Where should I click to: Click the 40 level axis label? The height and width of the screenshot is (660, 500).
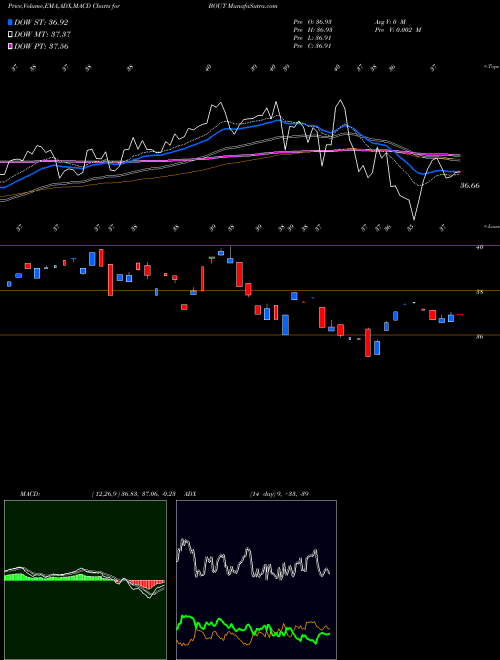click(x=479, y=247)
